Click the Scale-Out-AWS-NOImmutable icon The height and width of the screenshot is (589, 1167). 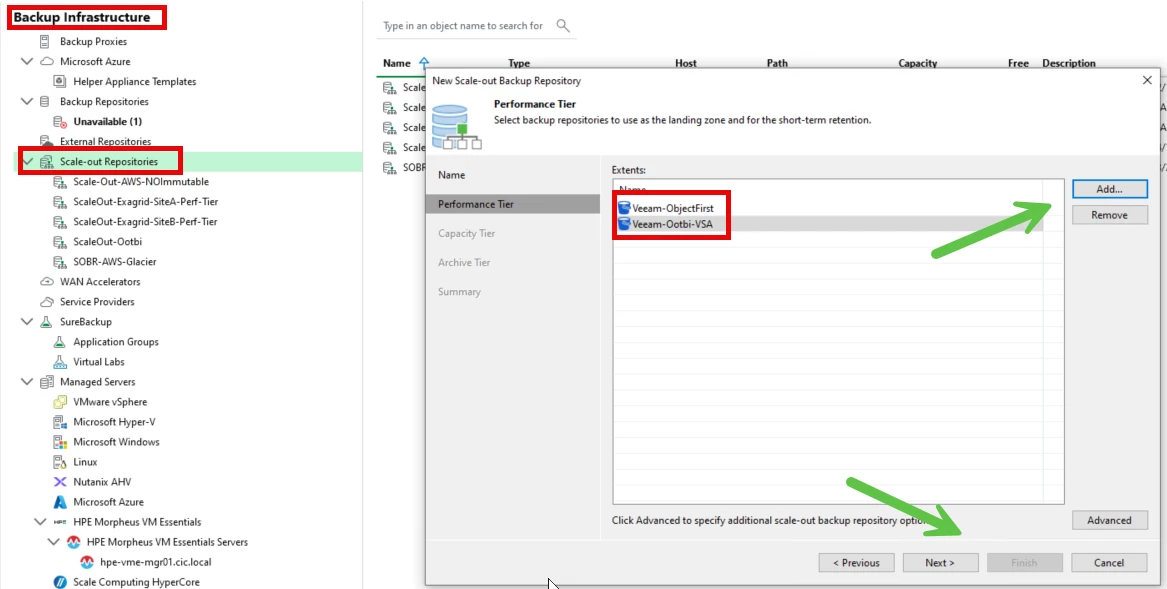(x=60, y=182)
